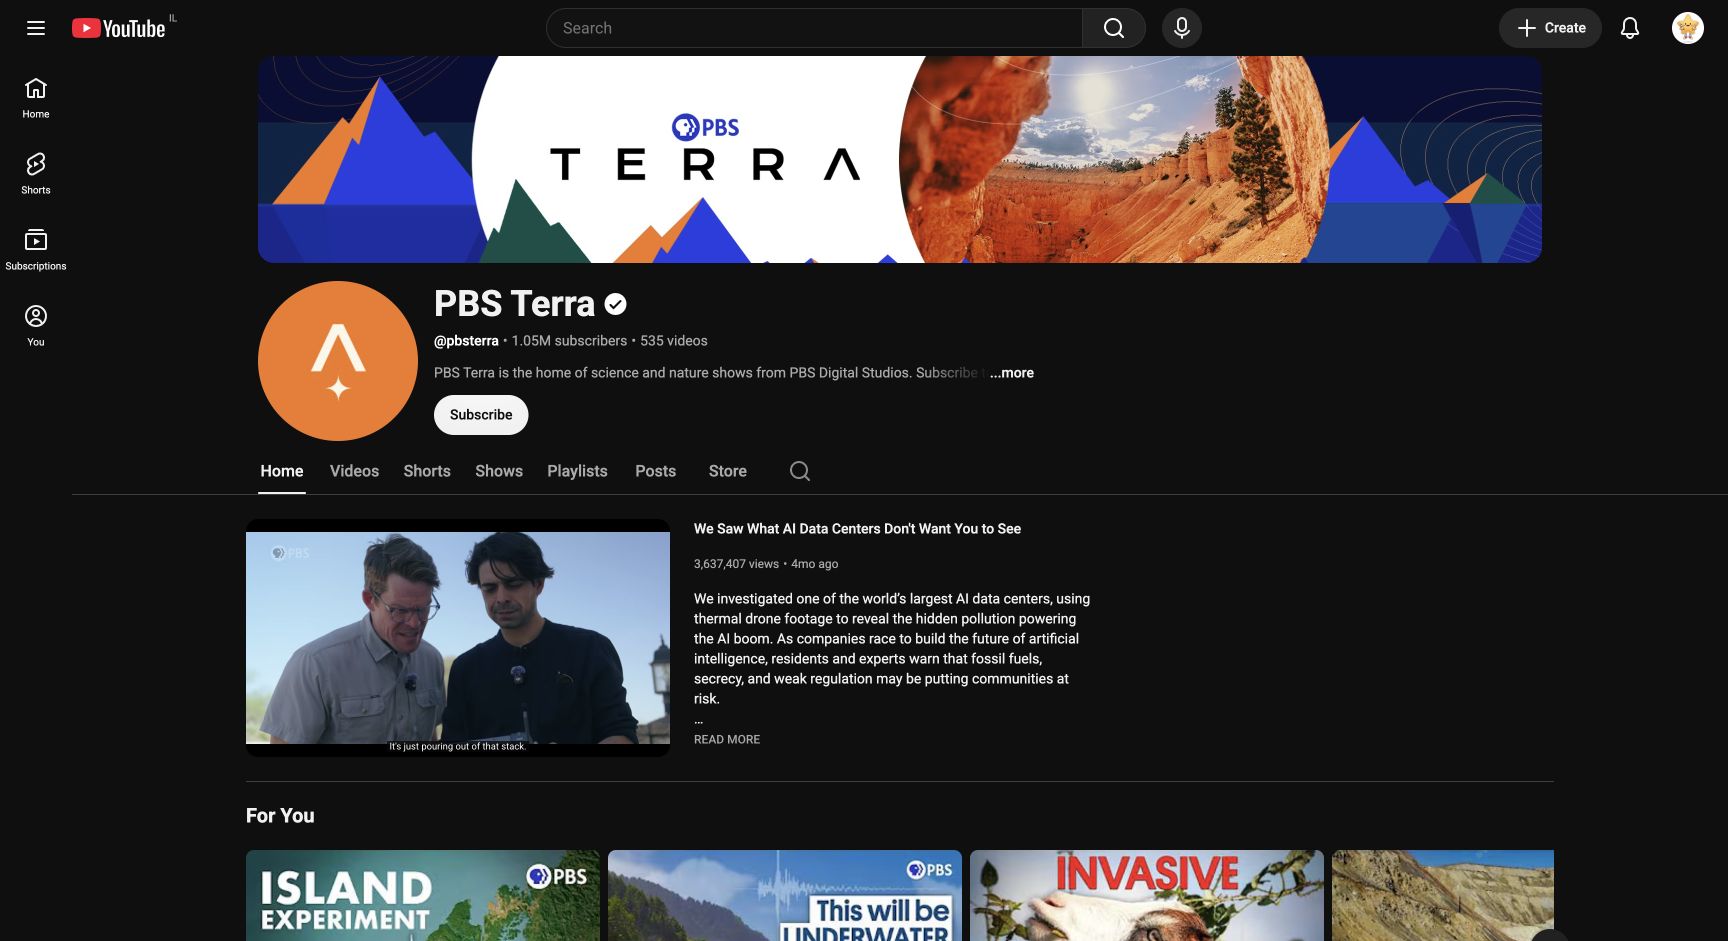Open the You section in sidebar
The image size is (1728, 941).
click(36, 326)
